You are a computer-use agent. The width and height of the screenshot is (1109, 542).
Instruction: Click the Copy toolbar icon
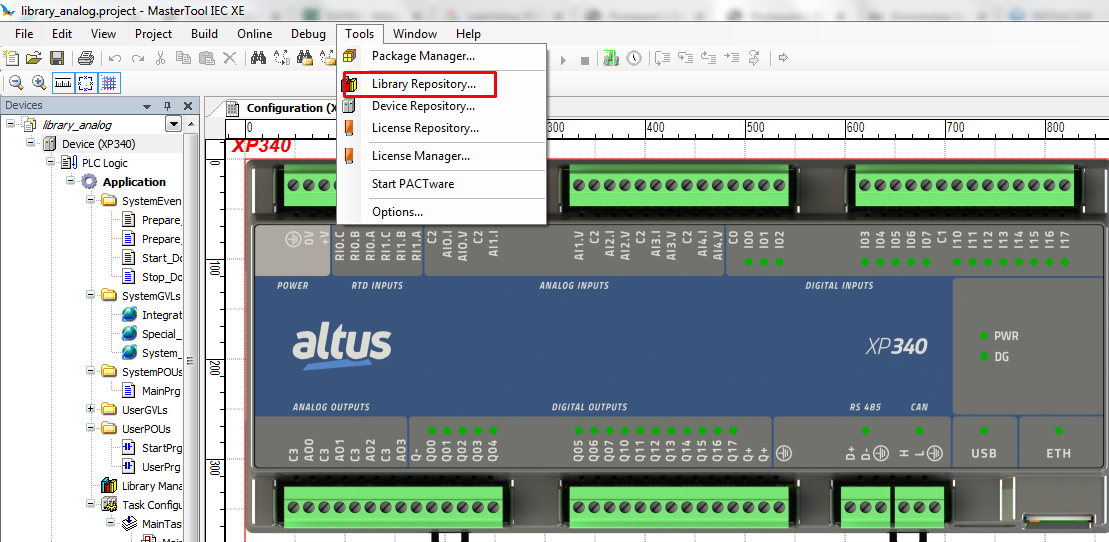[183, 58]
